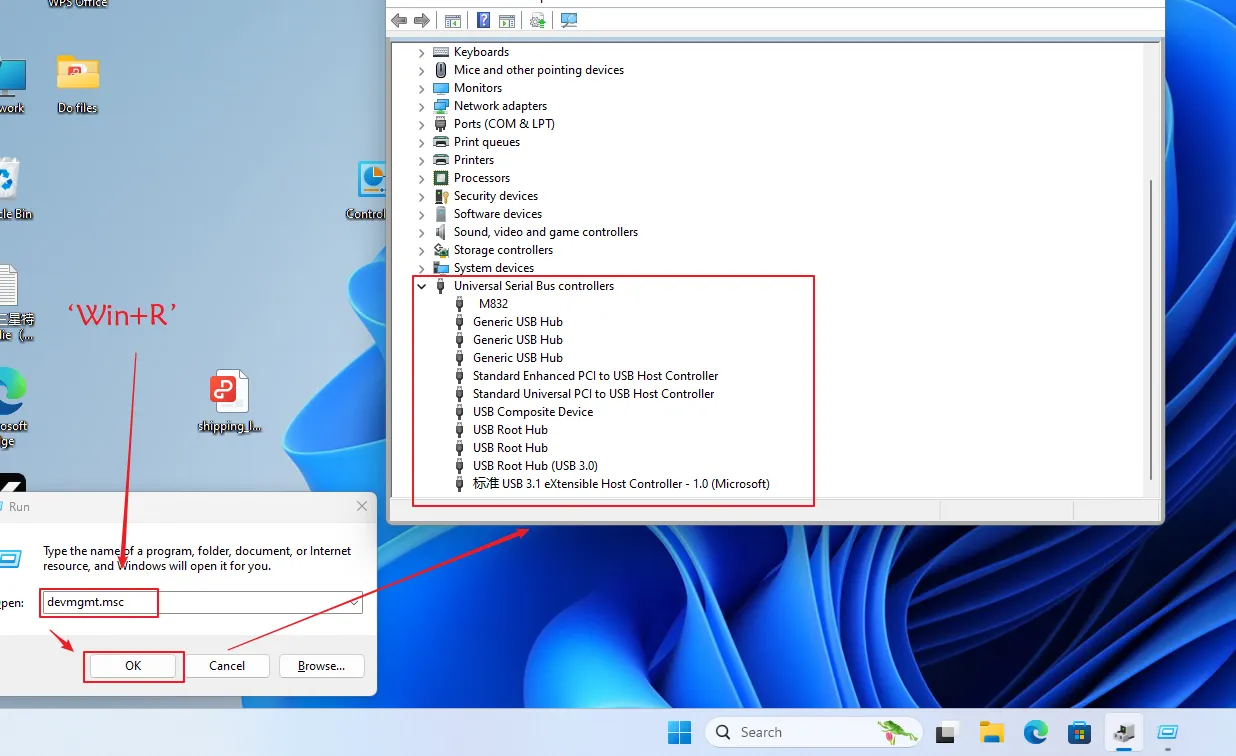Click the taskbar Search box
This screenshot has height=756, width=1236.
coord(813,733)
